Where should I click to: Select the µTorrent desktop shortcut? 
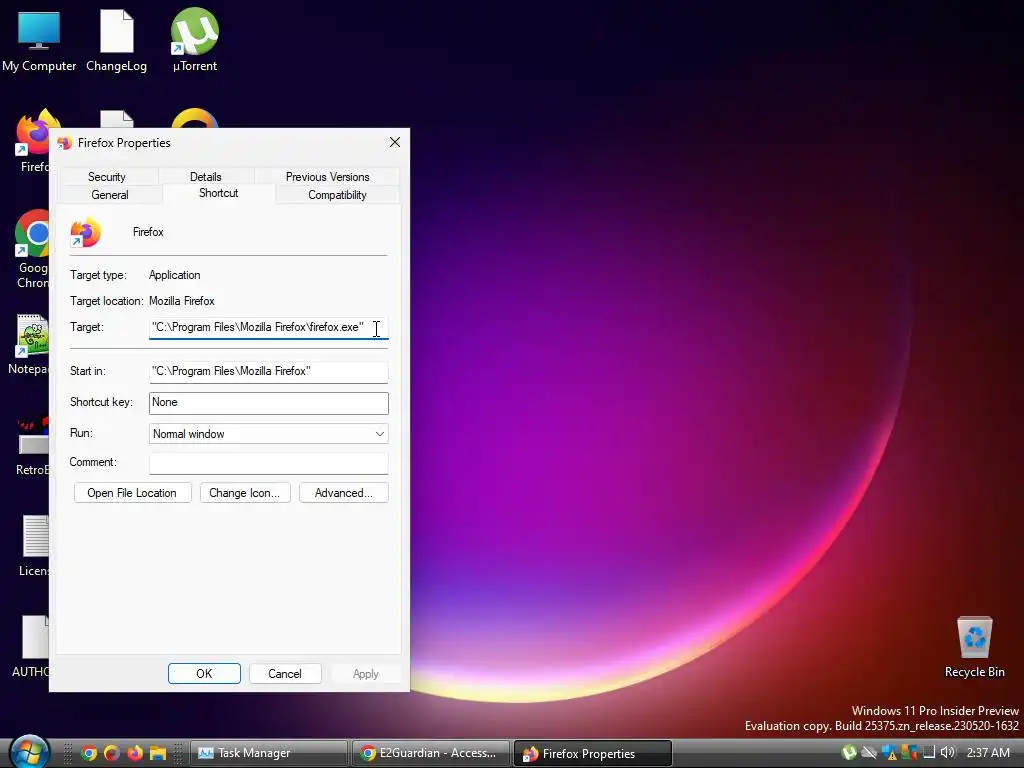pos(195,39)
